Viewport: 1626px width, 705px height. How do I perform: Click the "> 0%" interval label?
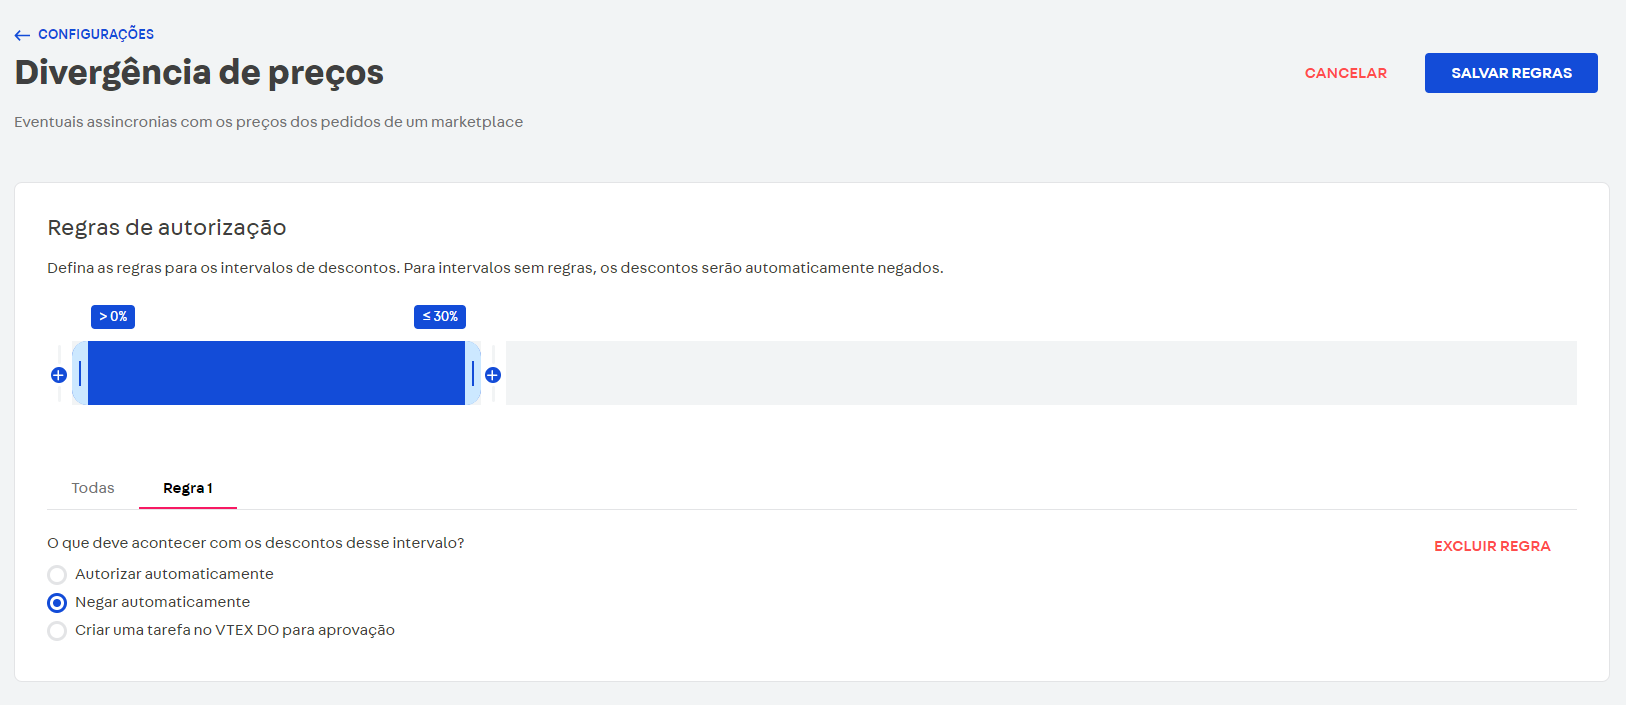tap(113, 317)
